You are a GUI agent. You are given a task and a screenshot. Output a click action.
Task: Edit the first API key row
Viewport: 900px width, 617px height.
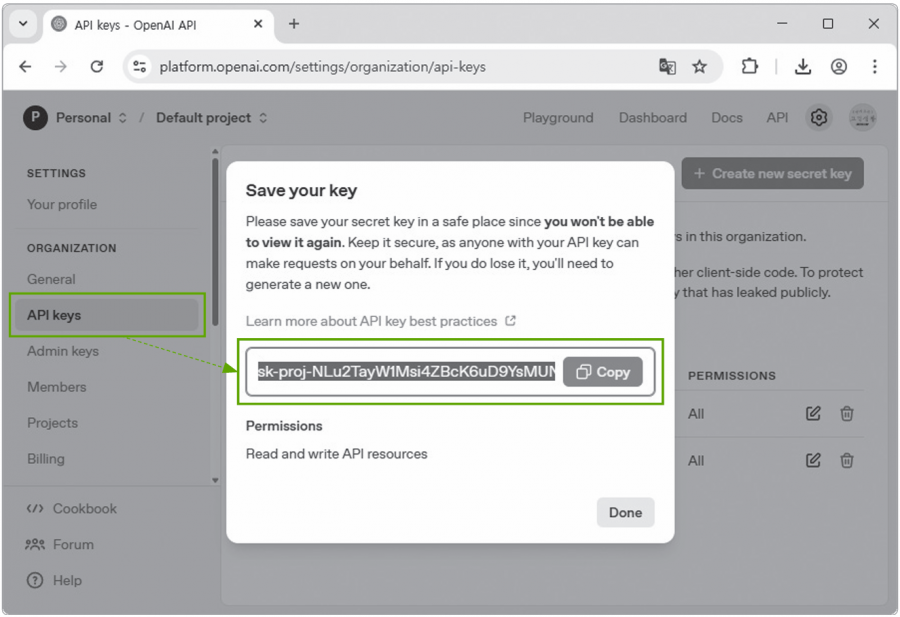(813, 413)
